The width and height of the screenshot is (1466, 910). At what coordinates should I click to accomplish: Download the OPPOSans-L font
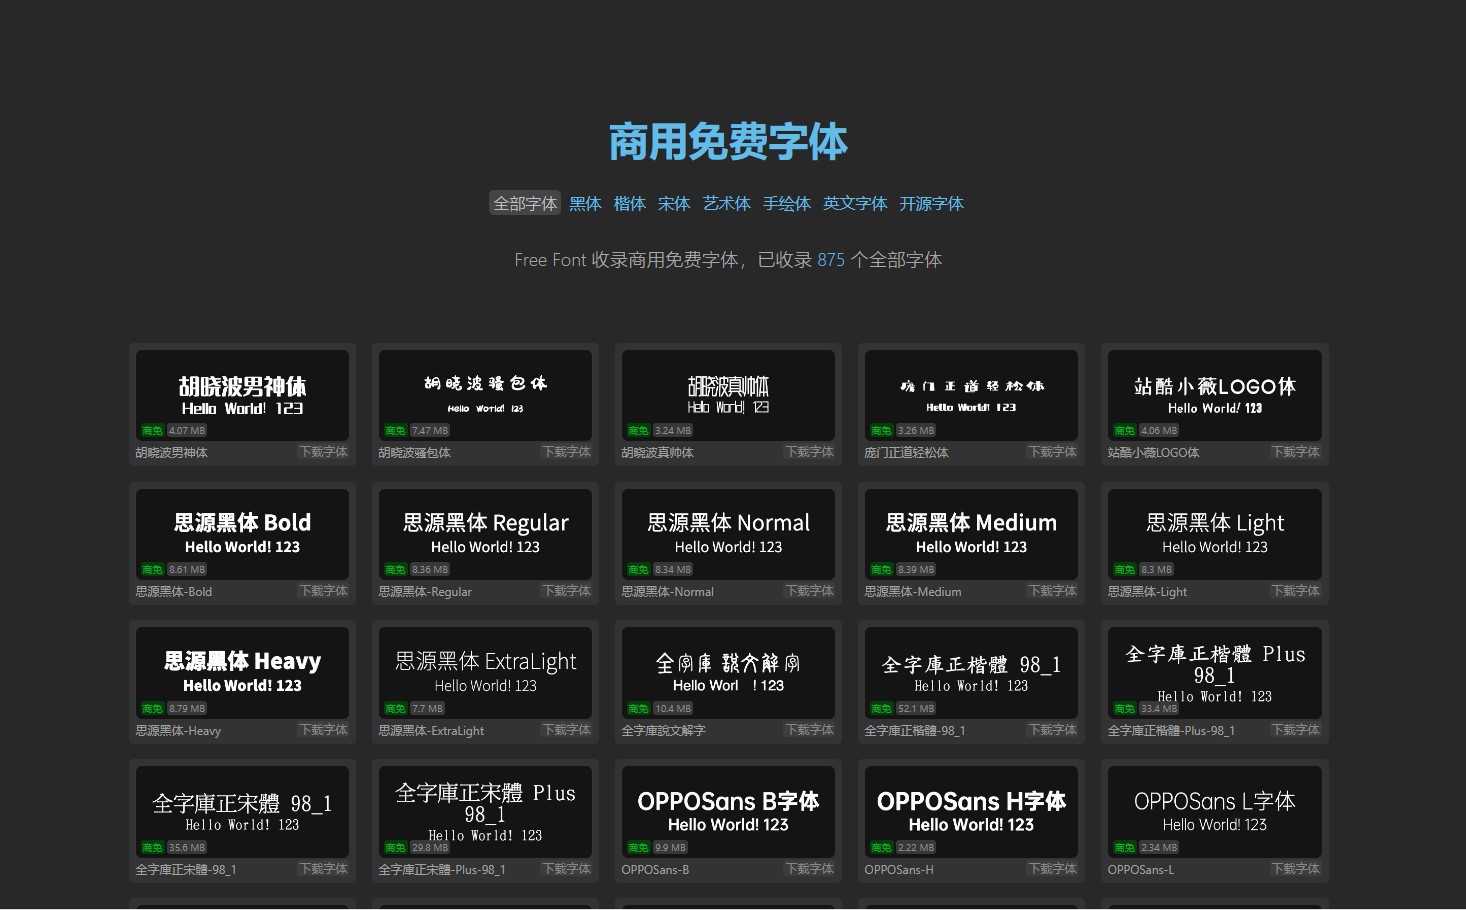pos(1295,869)
